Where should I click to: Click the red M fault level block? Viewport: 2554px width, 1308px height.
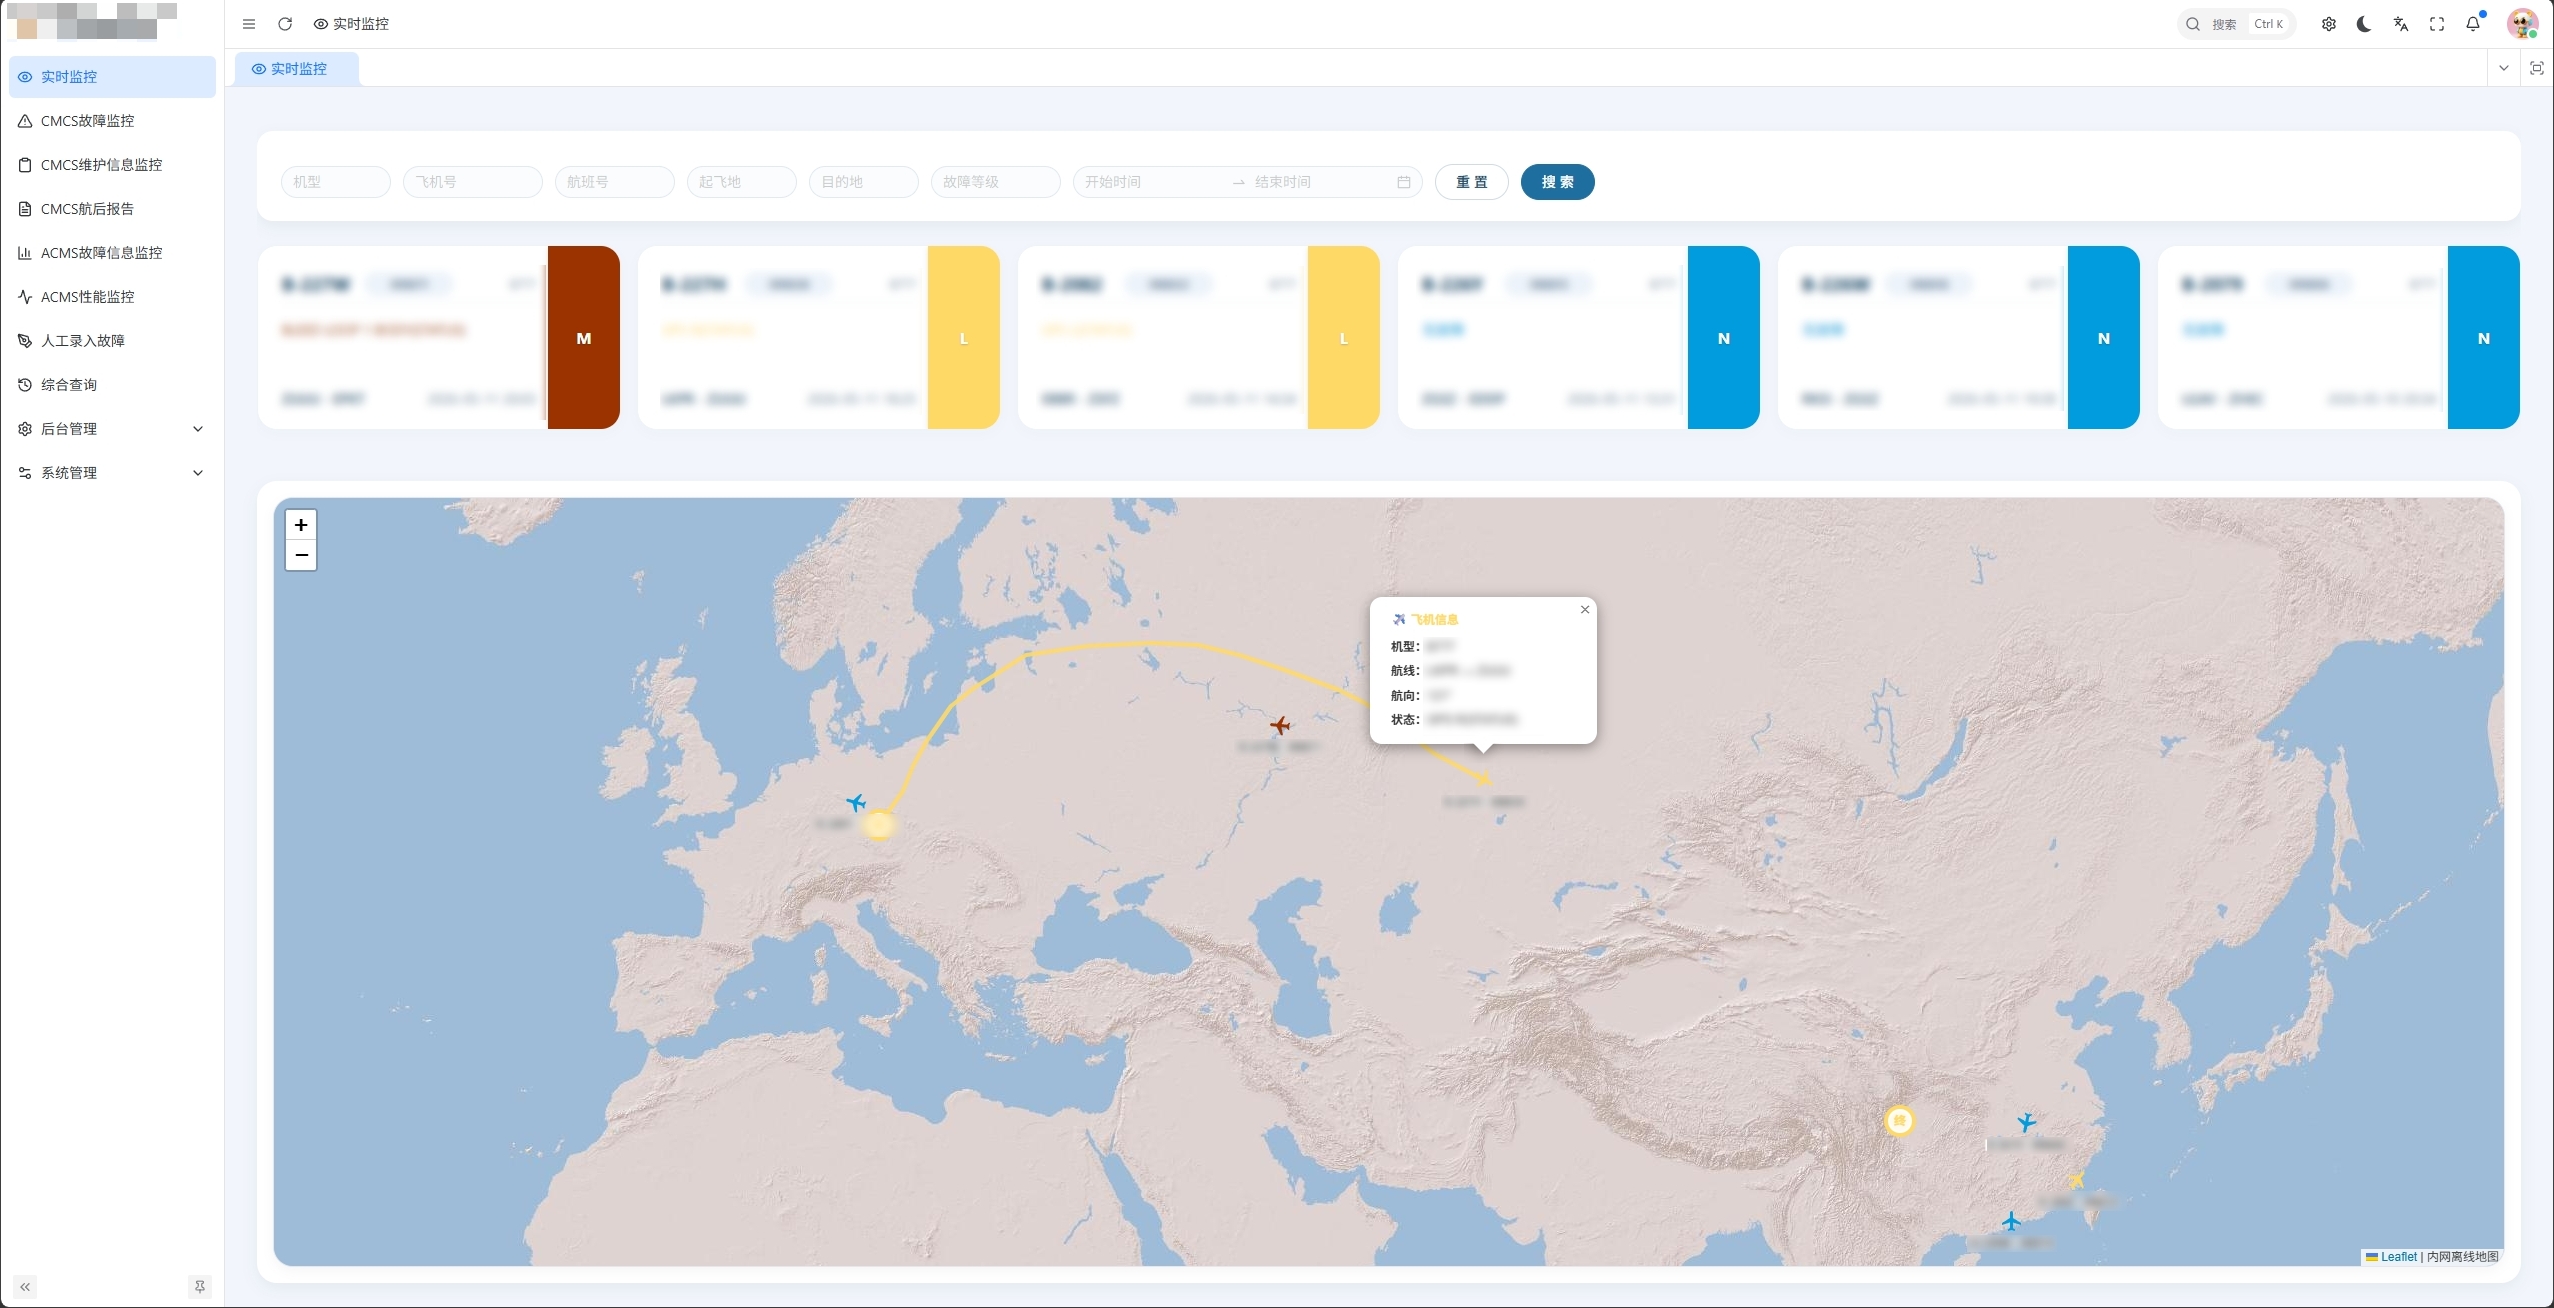coord(584,338)
